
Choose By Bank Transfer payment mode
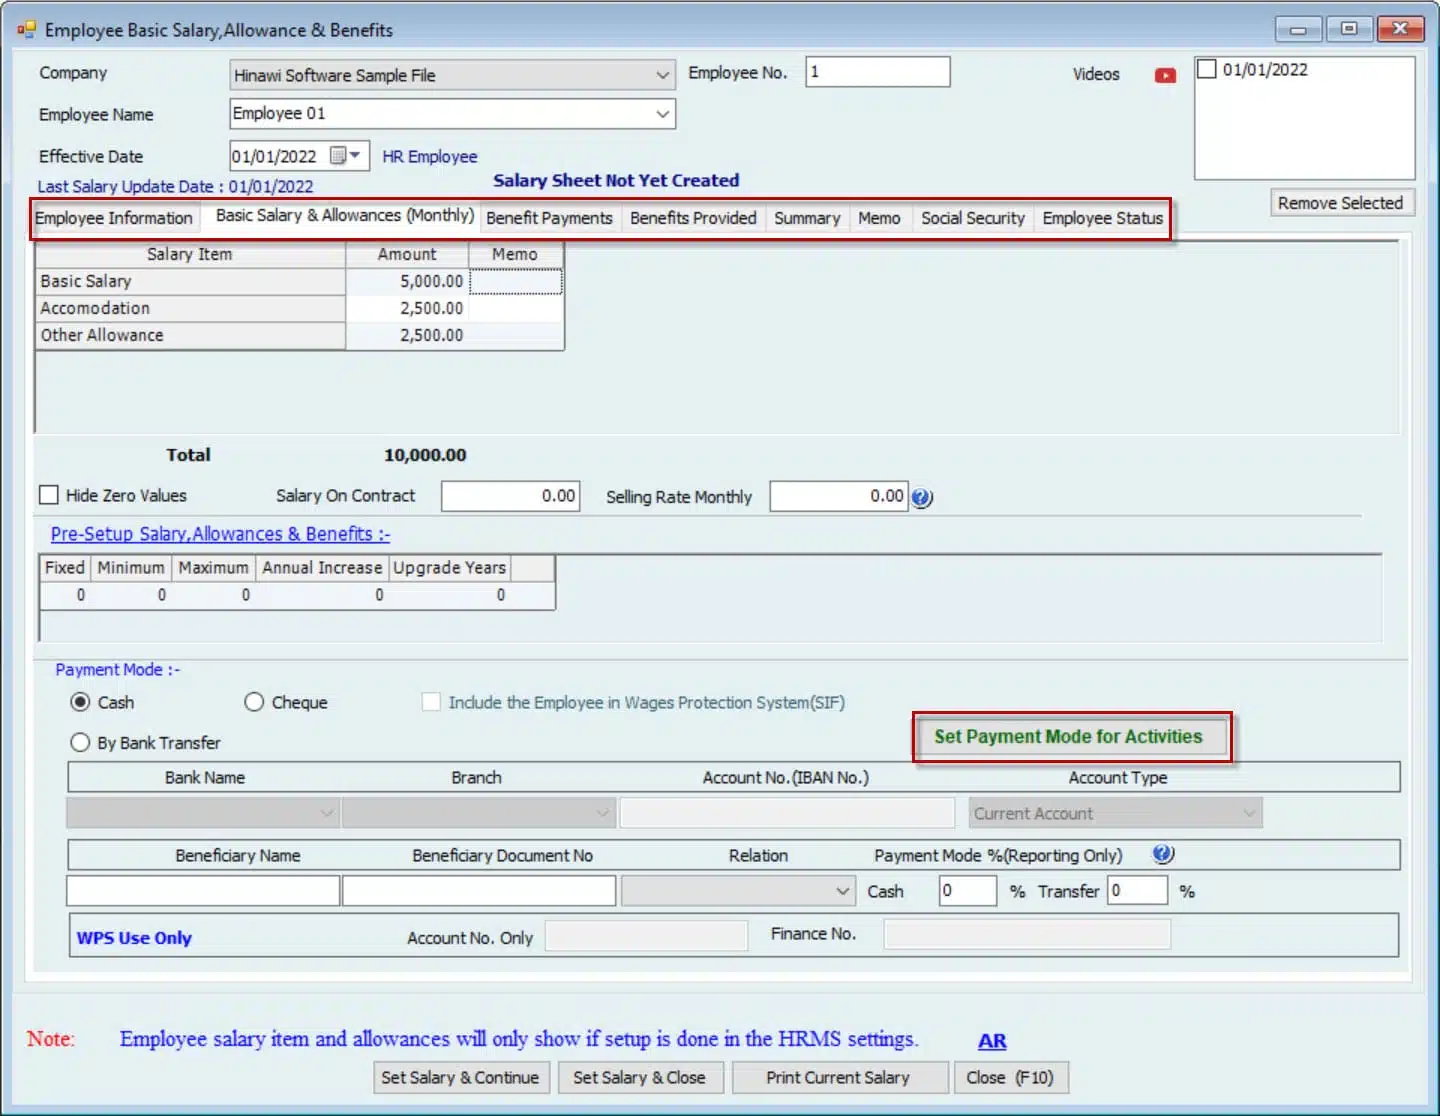tap(80, 742)
